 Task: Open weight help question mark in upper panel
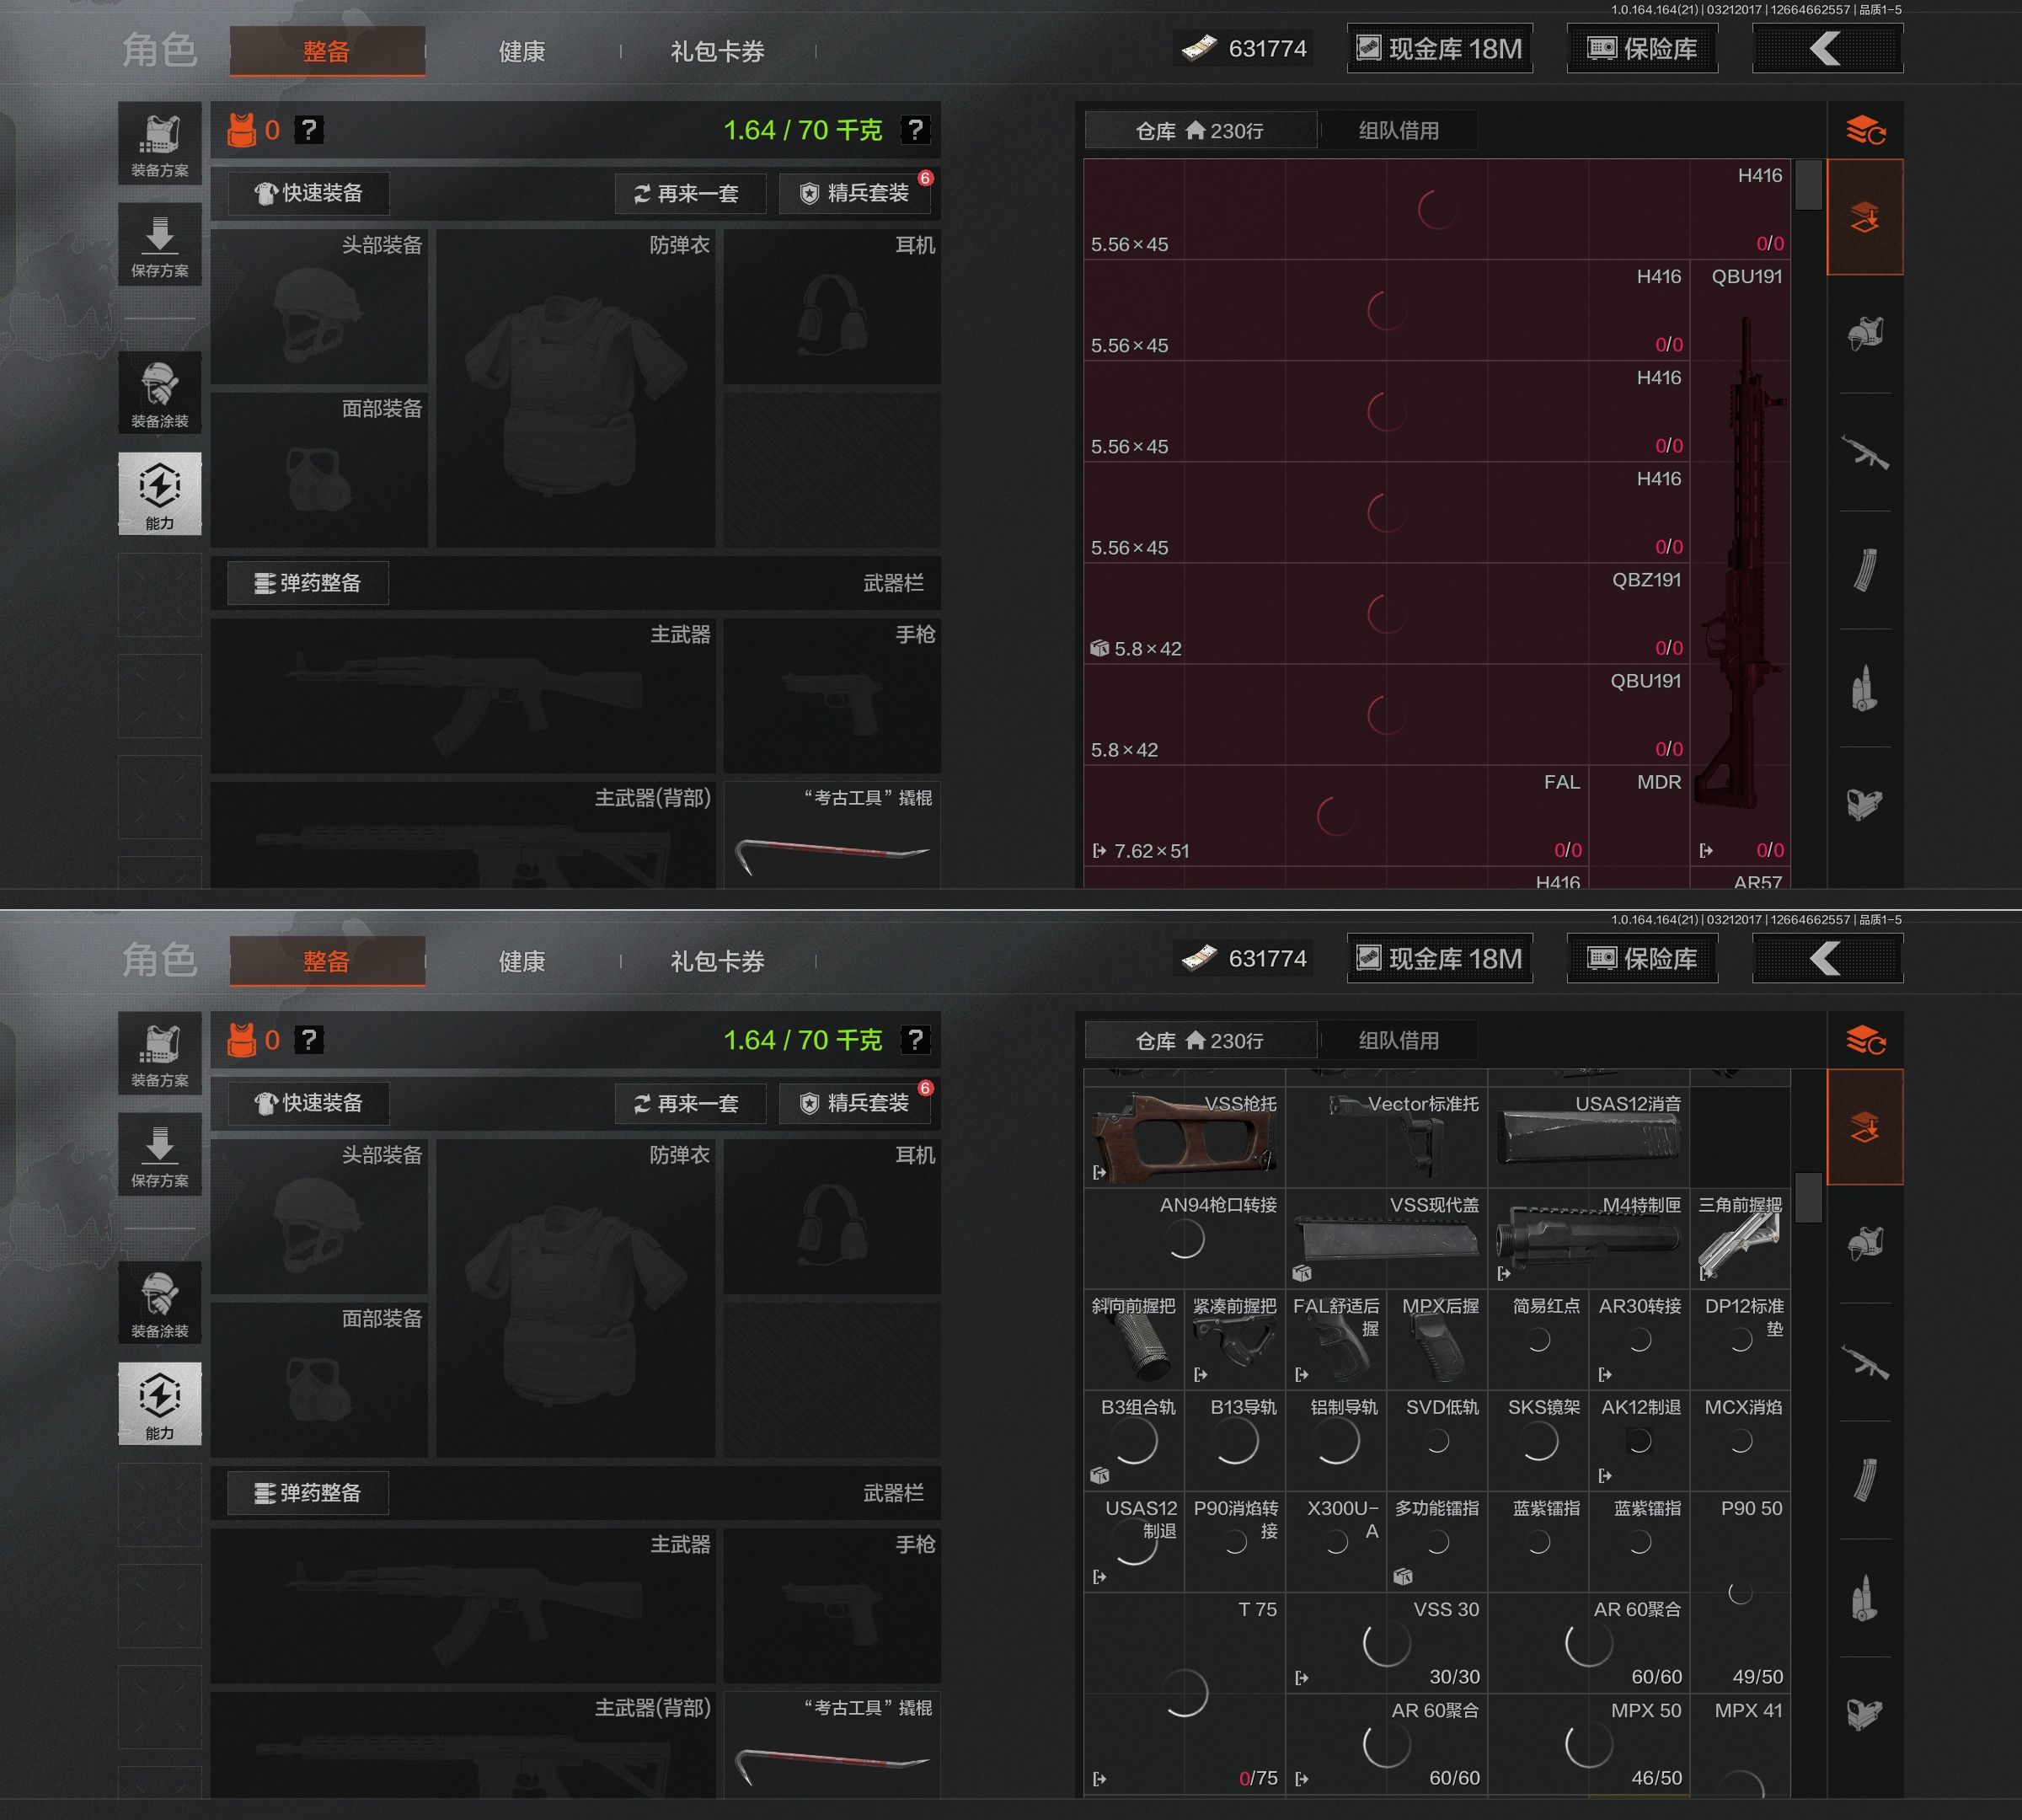pyautogui.click(x=915, y=130)
